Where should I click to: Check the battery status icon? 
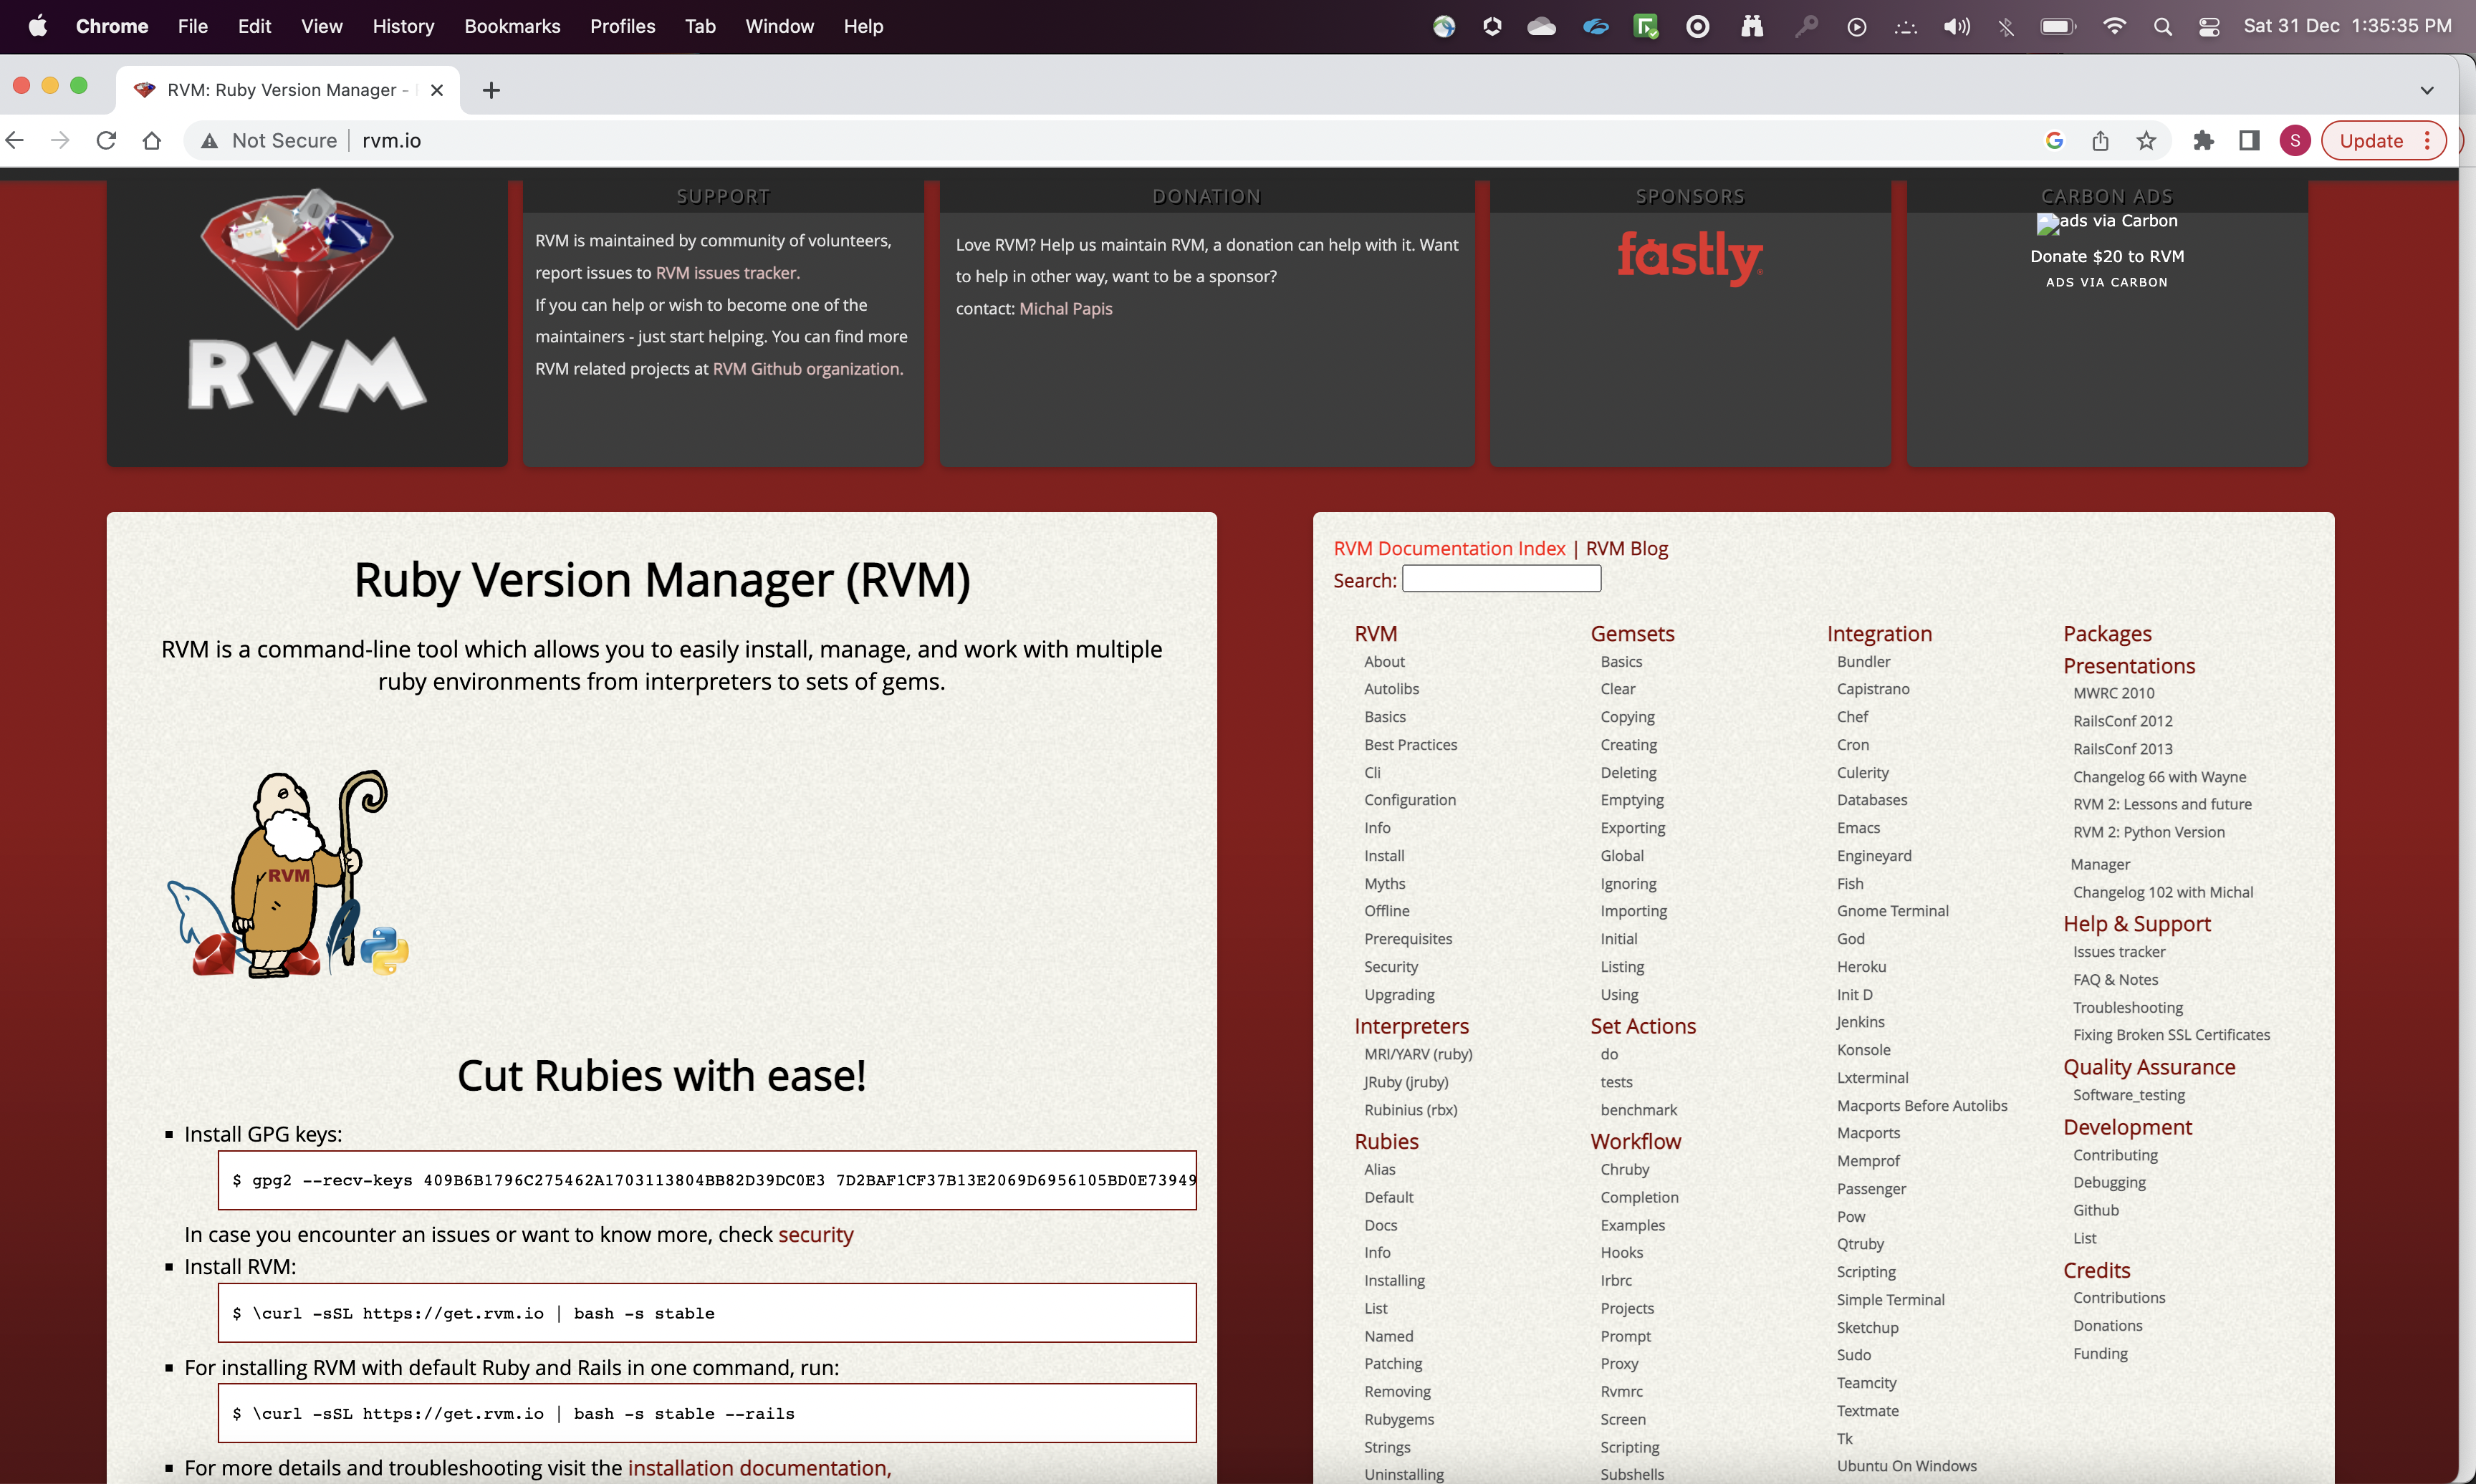[2058, 26]
